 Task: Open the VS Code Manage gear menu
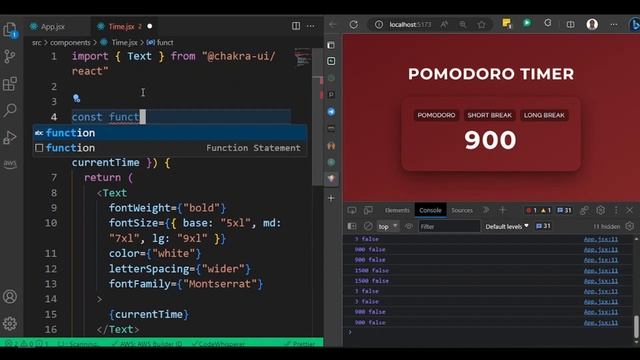click(10, 324)
